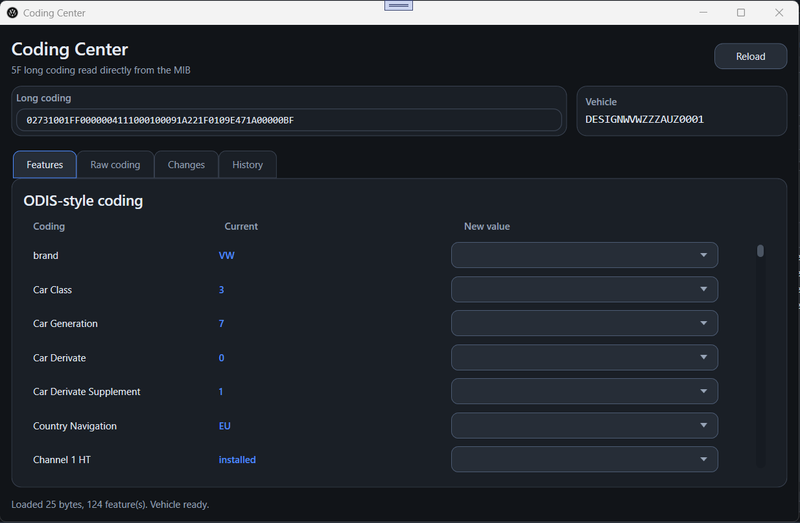Click the Channel 1 HT row label
This screenshot has height=523, width=800.
[x=62, y=460]
